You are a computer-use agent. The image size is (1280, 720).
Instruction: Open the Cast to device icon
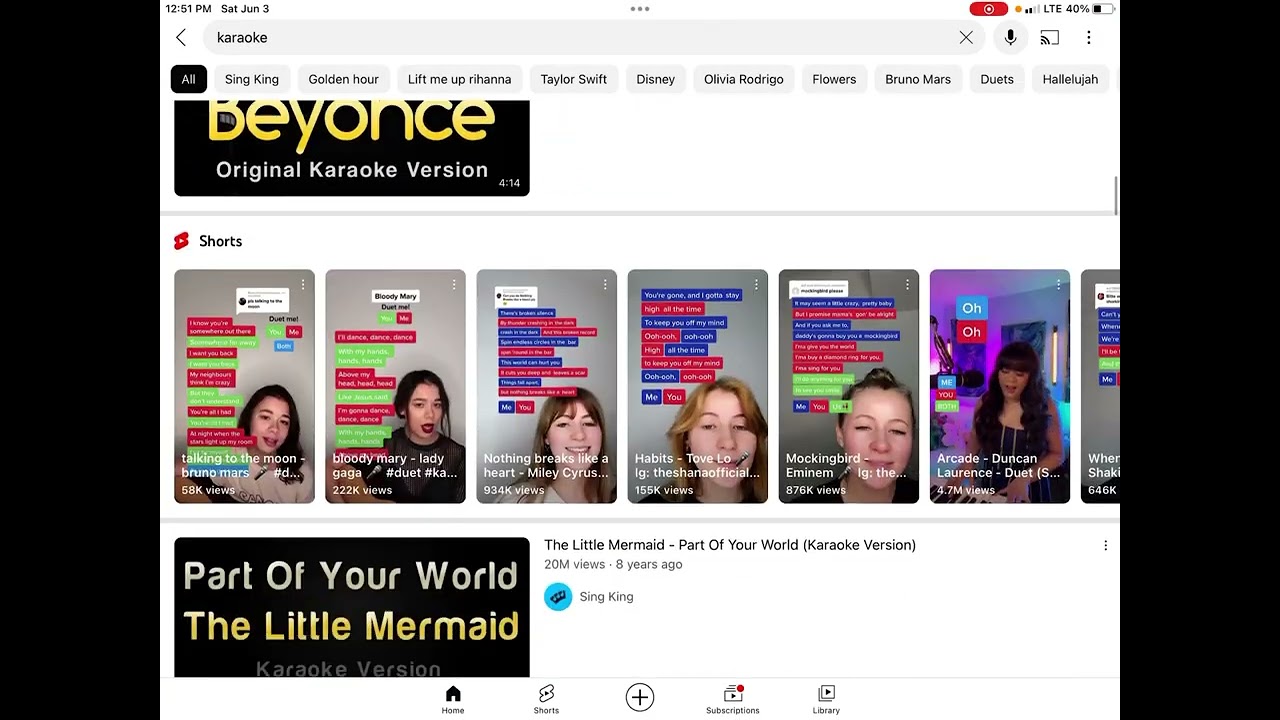coord(1050,38)
